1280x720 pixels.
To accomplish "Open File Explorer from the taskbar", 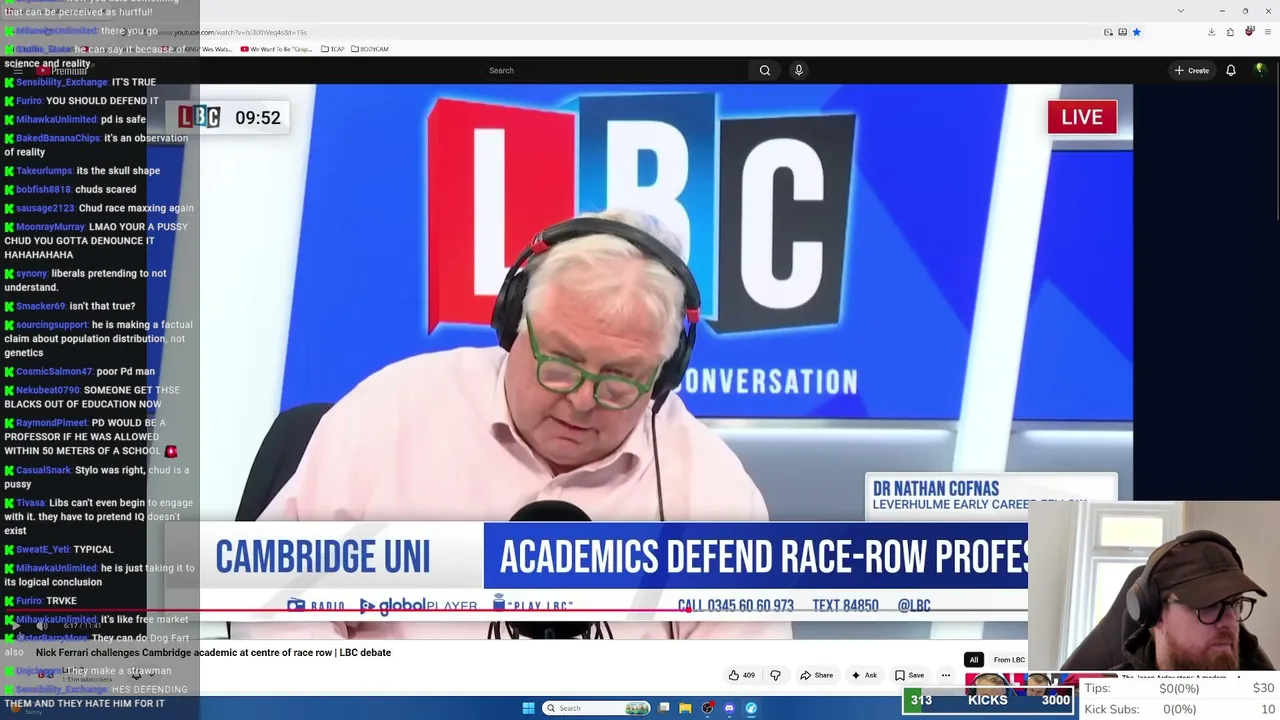I will 685,708.
